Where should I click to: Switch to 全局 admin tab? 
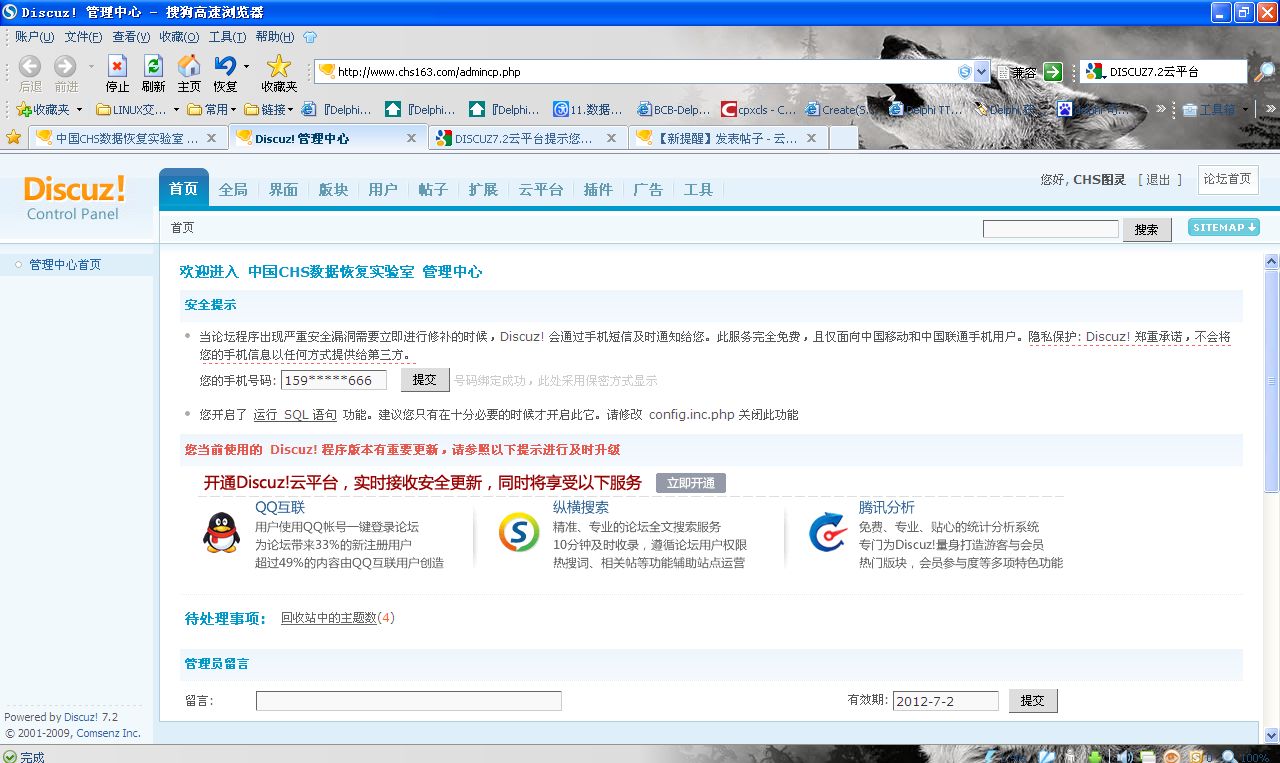[x=233, y=189]
